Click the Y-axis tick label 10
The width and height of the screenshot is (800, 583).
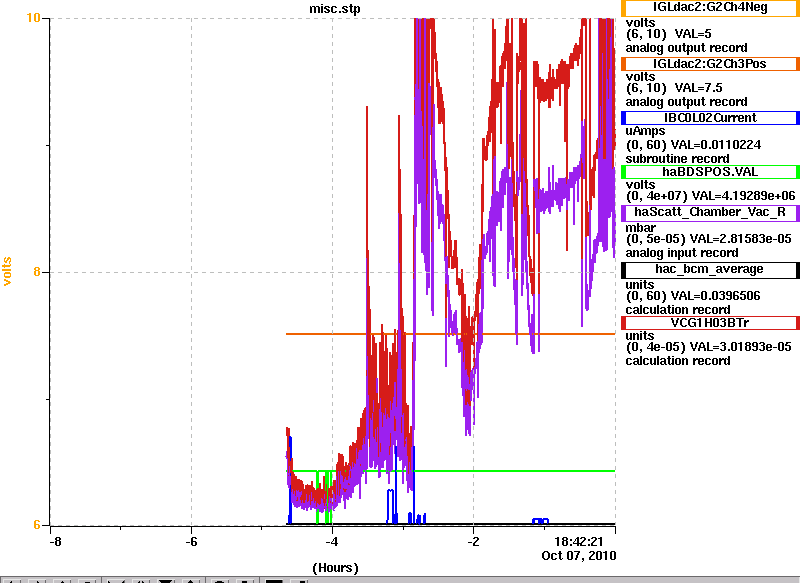pyautogui.click(x=33, y=18)
